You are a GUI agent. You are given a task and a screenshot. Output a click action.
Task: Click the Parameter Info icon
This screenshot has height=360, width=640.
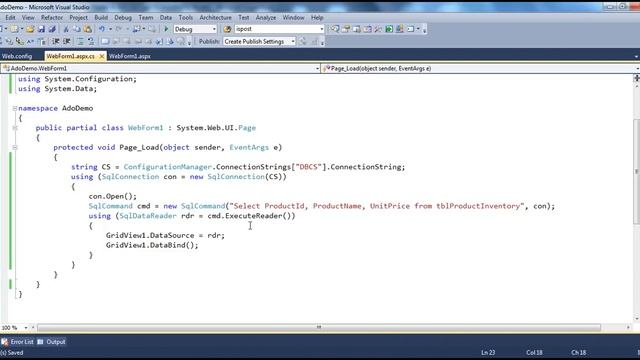(8, 41)
